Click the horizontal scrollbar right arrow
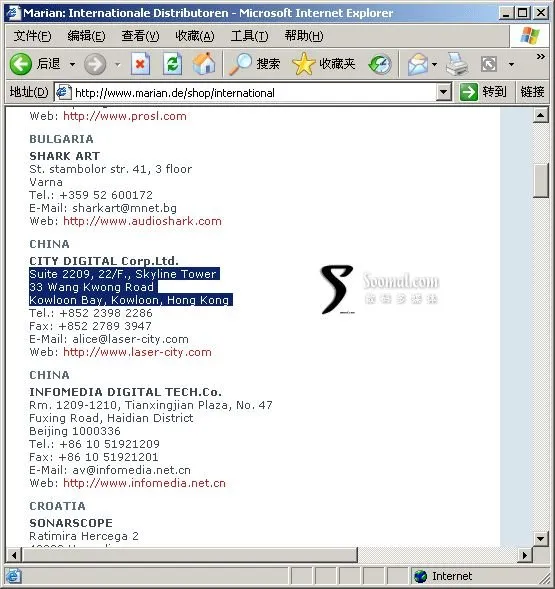This screenshot has width=555, height=589. click(525, 555)
